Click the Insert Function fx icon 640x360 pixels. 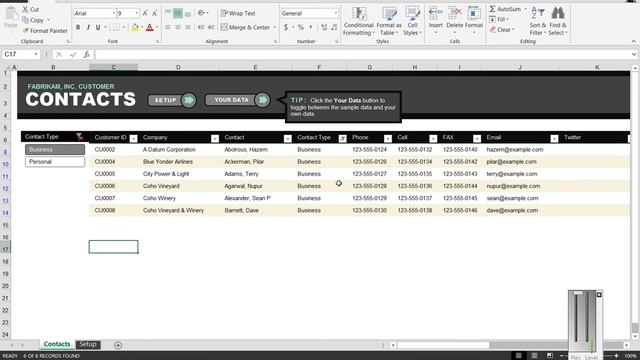(x=87, y=54)
